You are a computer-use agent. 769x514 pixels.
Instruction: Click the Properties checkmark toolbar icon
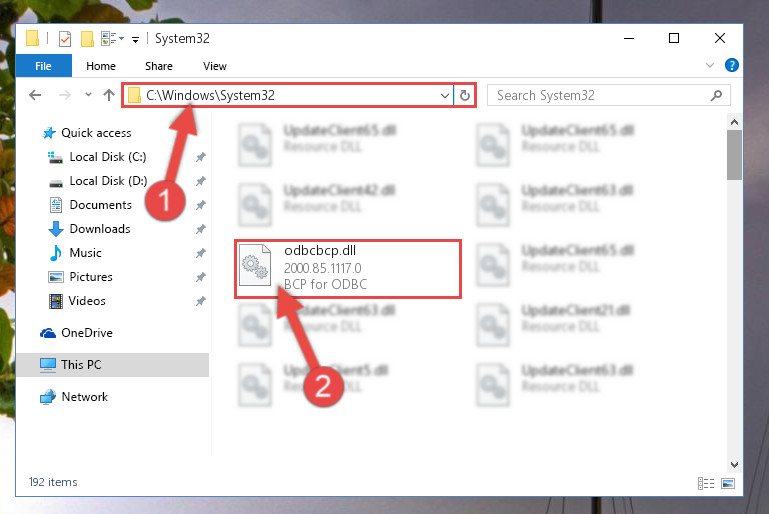[x=65, y=39]
